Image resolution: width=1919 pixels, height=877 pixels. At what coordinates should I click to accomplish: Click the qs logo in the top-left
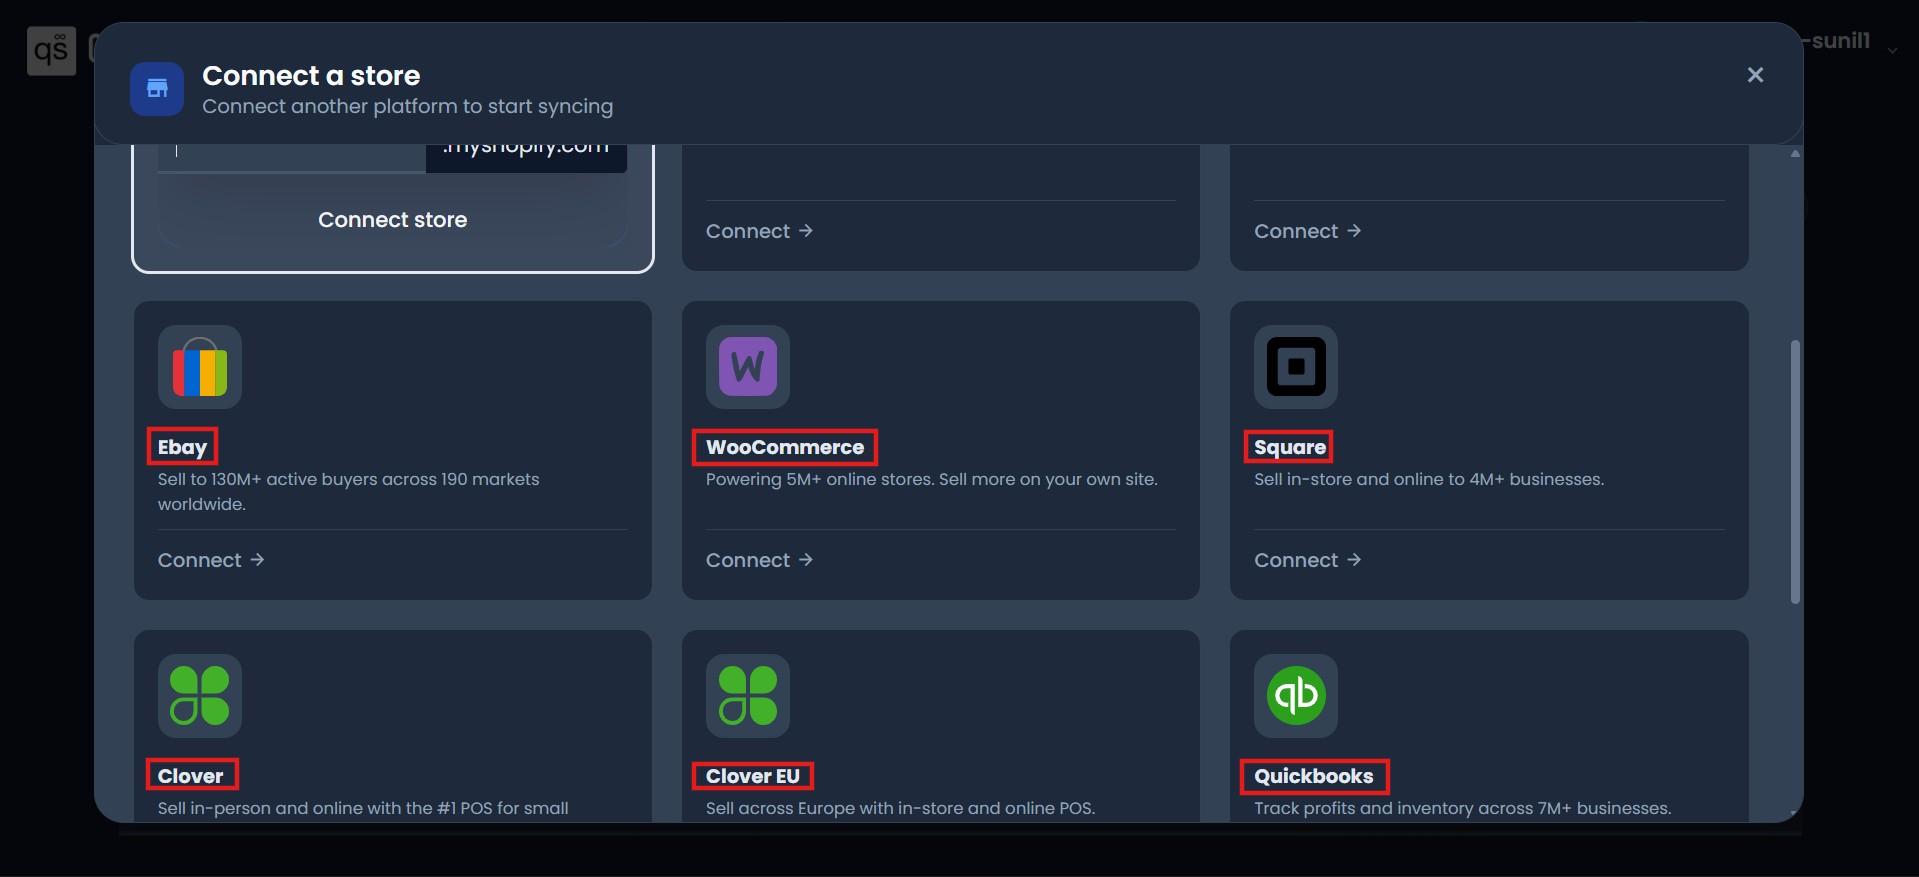[x=51, y=50]
